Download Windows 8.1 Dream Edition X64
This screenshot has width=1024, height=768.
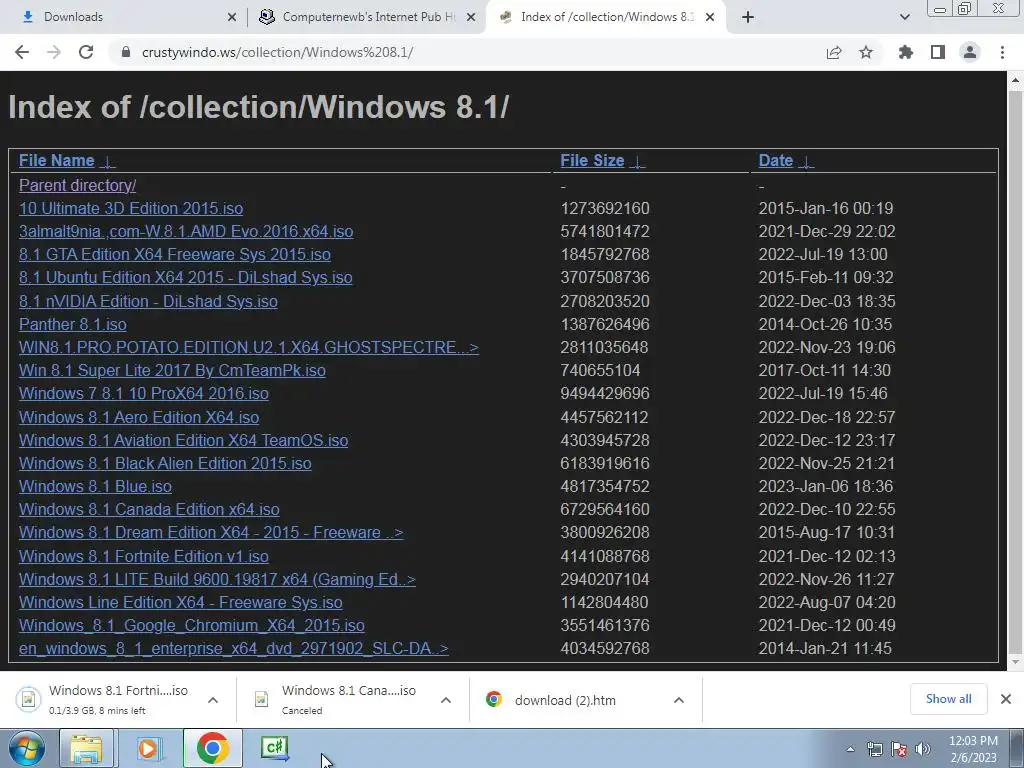[x=211, y=532]
